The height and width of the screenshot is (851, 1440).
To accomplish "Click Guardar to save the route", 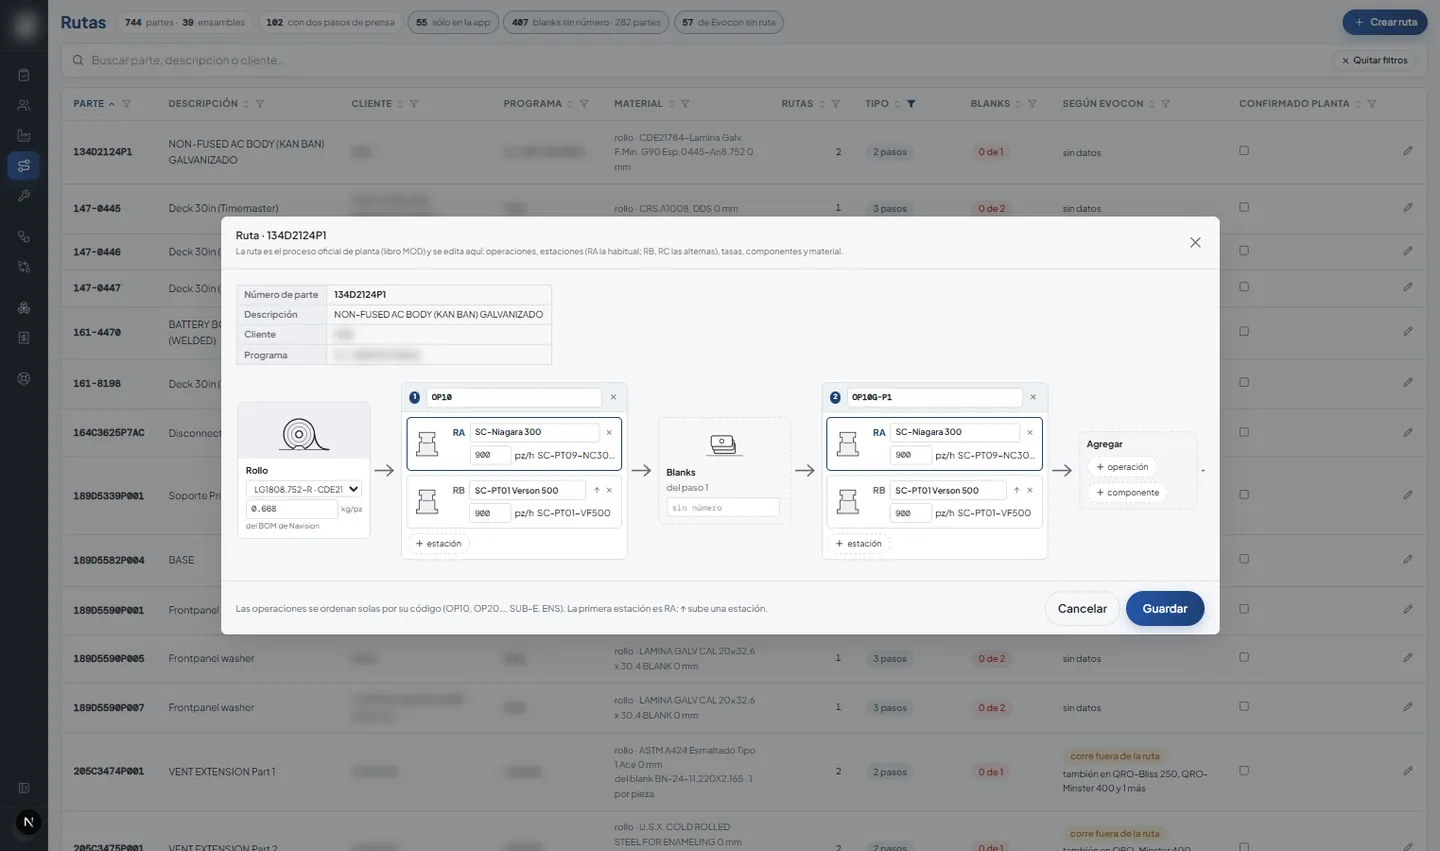I will click(x=1165, y=609).
